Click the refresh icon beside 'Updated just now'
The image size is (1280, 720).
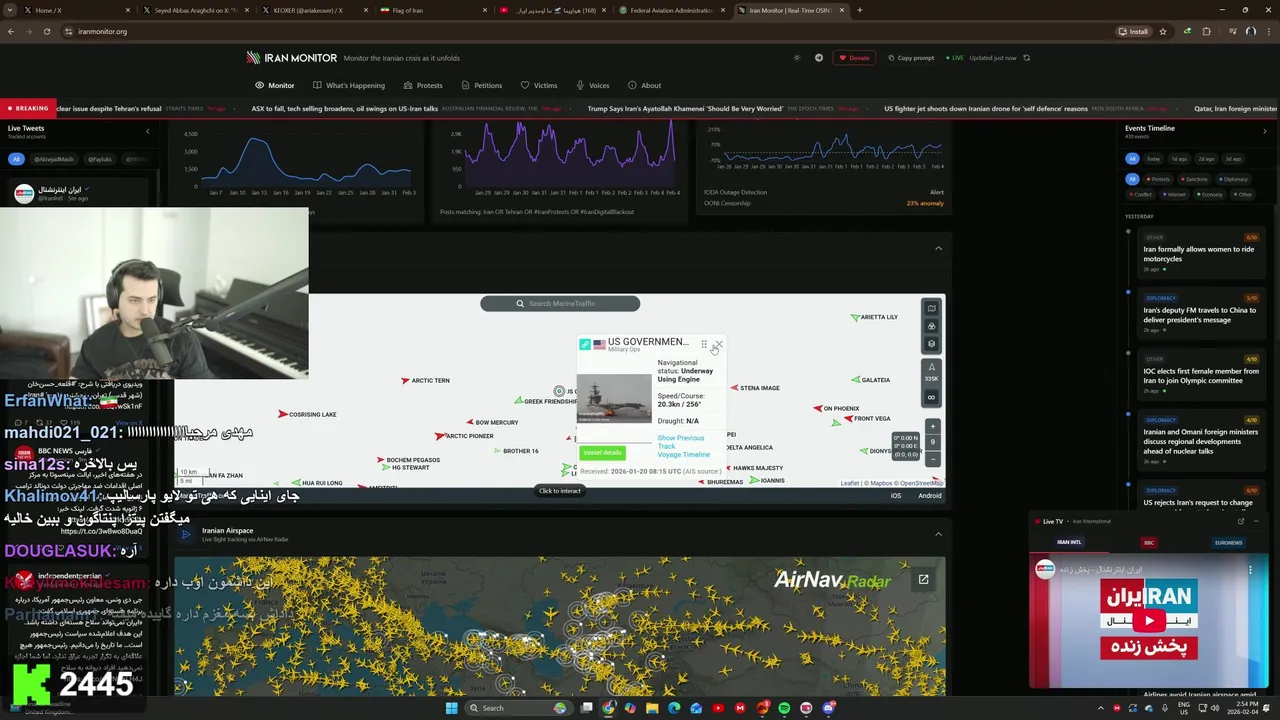pyautogui.click(x=1026, y=58)
